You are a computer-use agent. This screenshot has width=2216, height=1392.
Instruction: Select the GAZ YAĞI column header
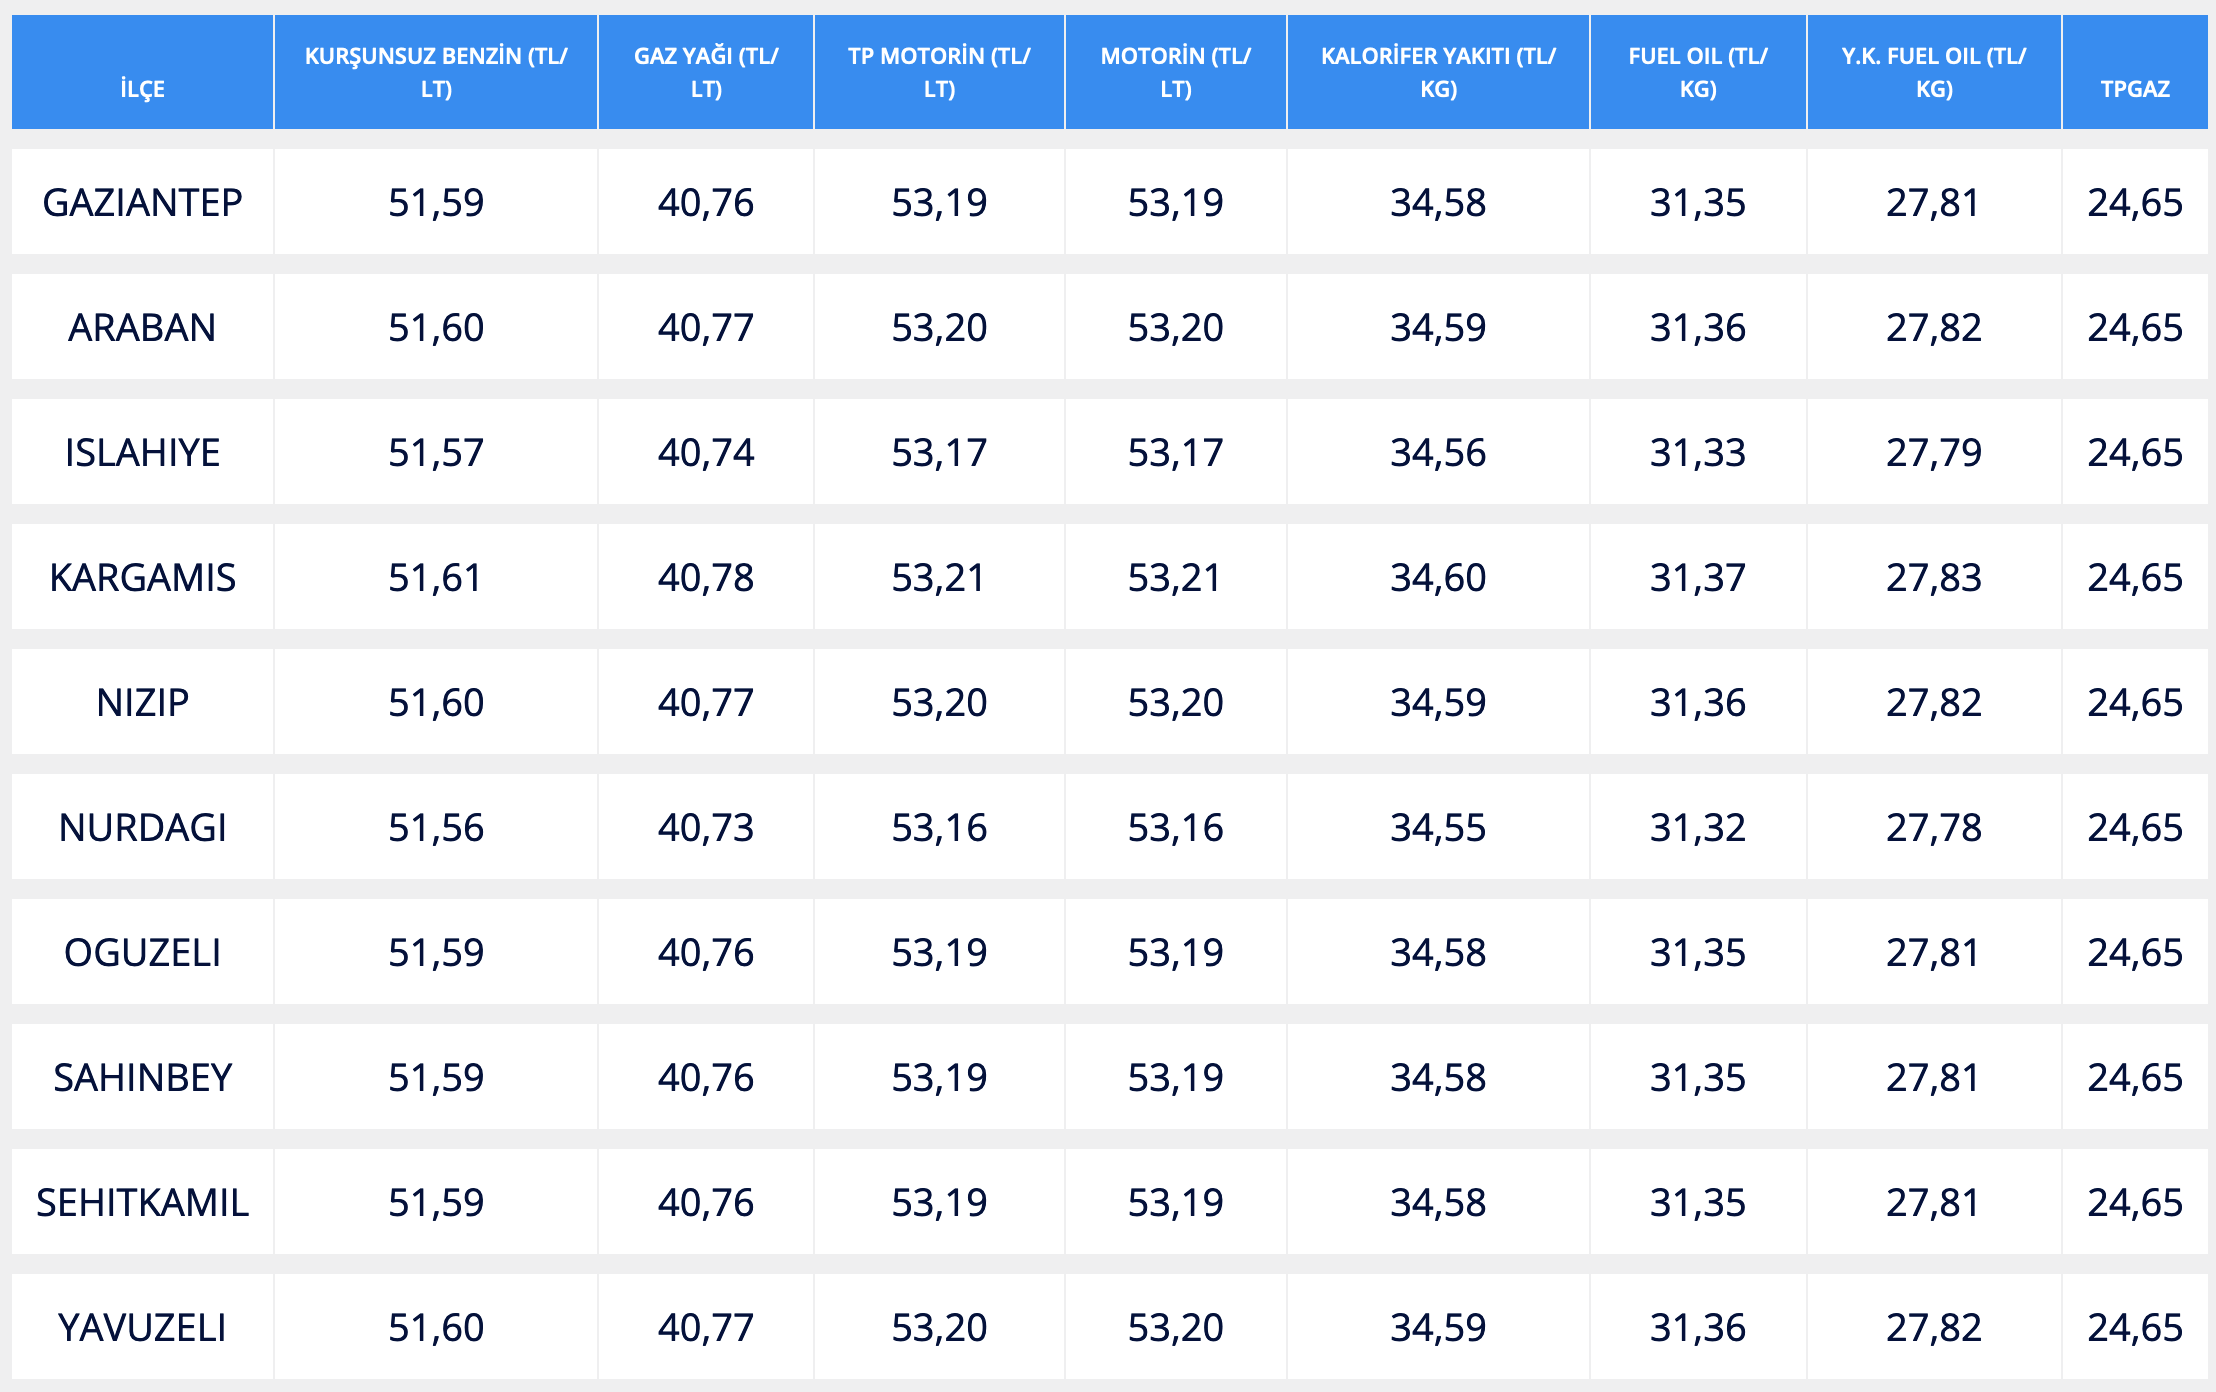pyautogui.click(x=706, y=72)
